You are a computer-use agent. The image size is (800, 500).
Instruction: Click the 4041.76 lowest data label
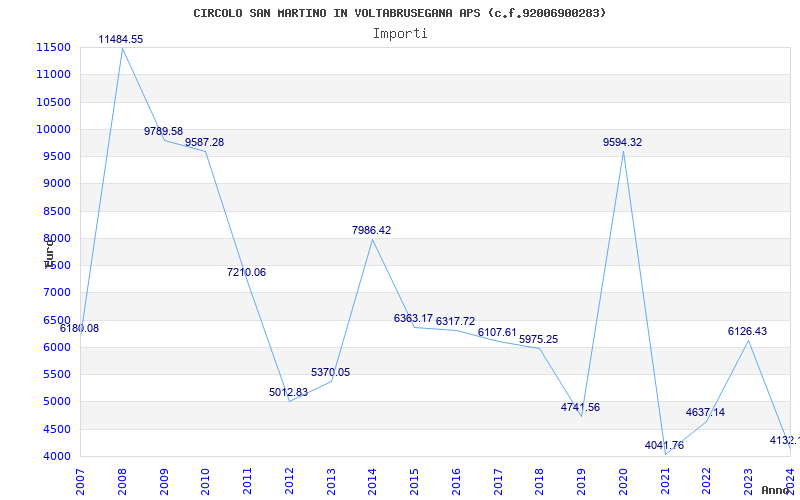coord(664,445)
